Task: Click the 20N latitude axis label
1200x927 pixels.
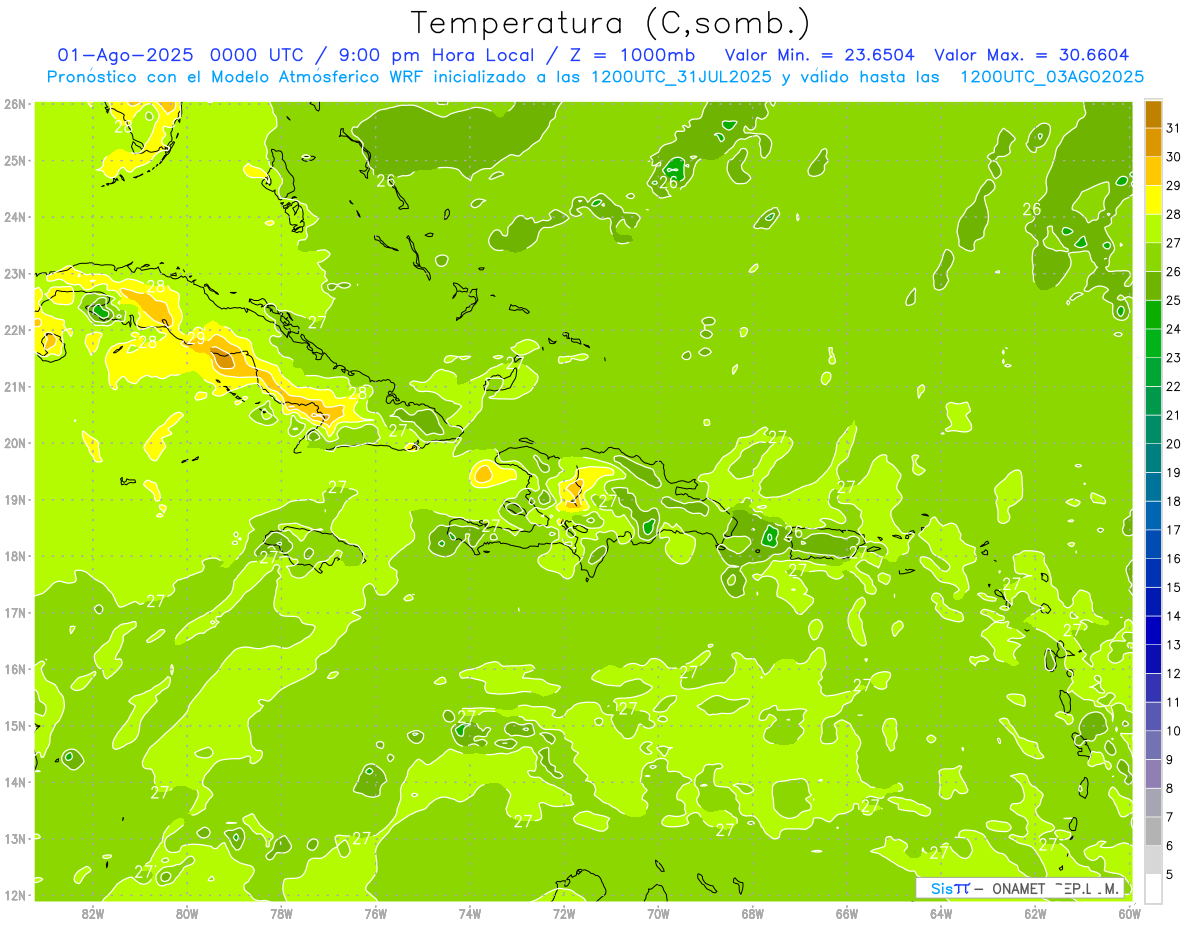Action: click(14, 443)
